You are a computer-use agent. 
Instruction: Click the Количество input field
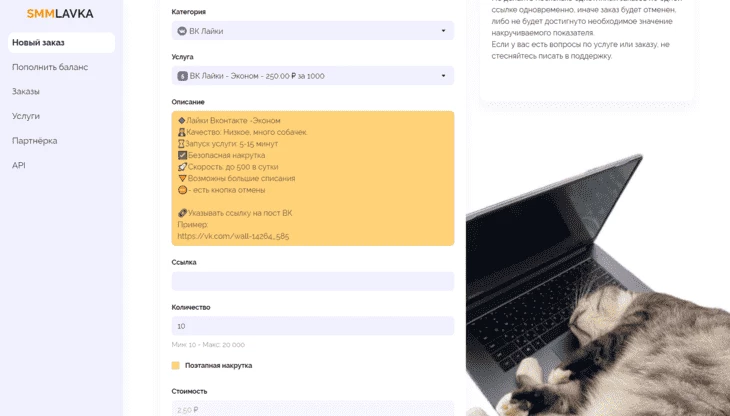[313, 326]
